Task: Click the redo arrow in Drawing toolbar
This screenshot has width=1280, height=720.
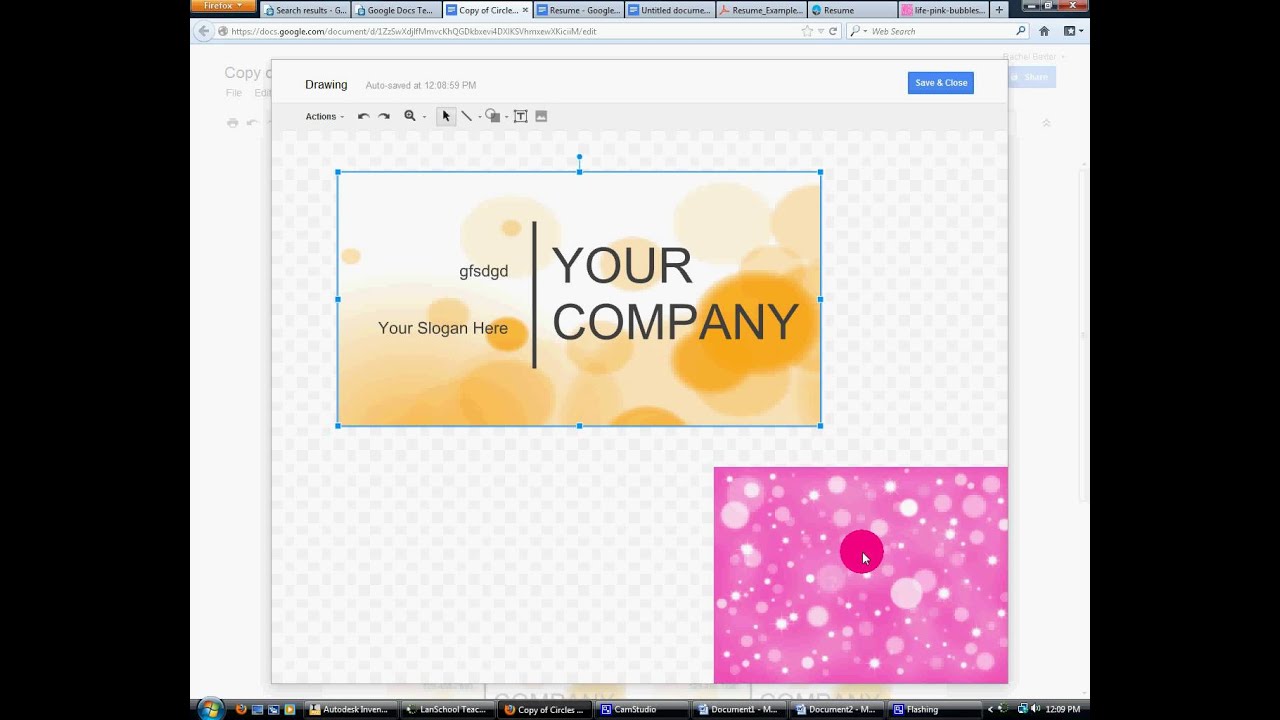Action: (x=384, y=116)
